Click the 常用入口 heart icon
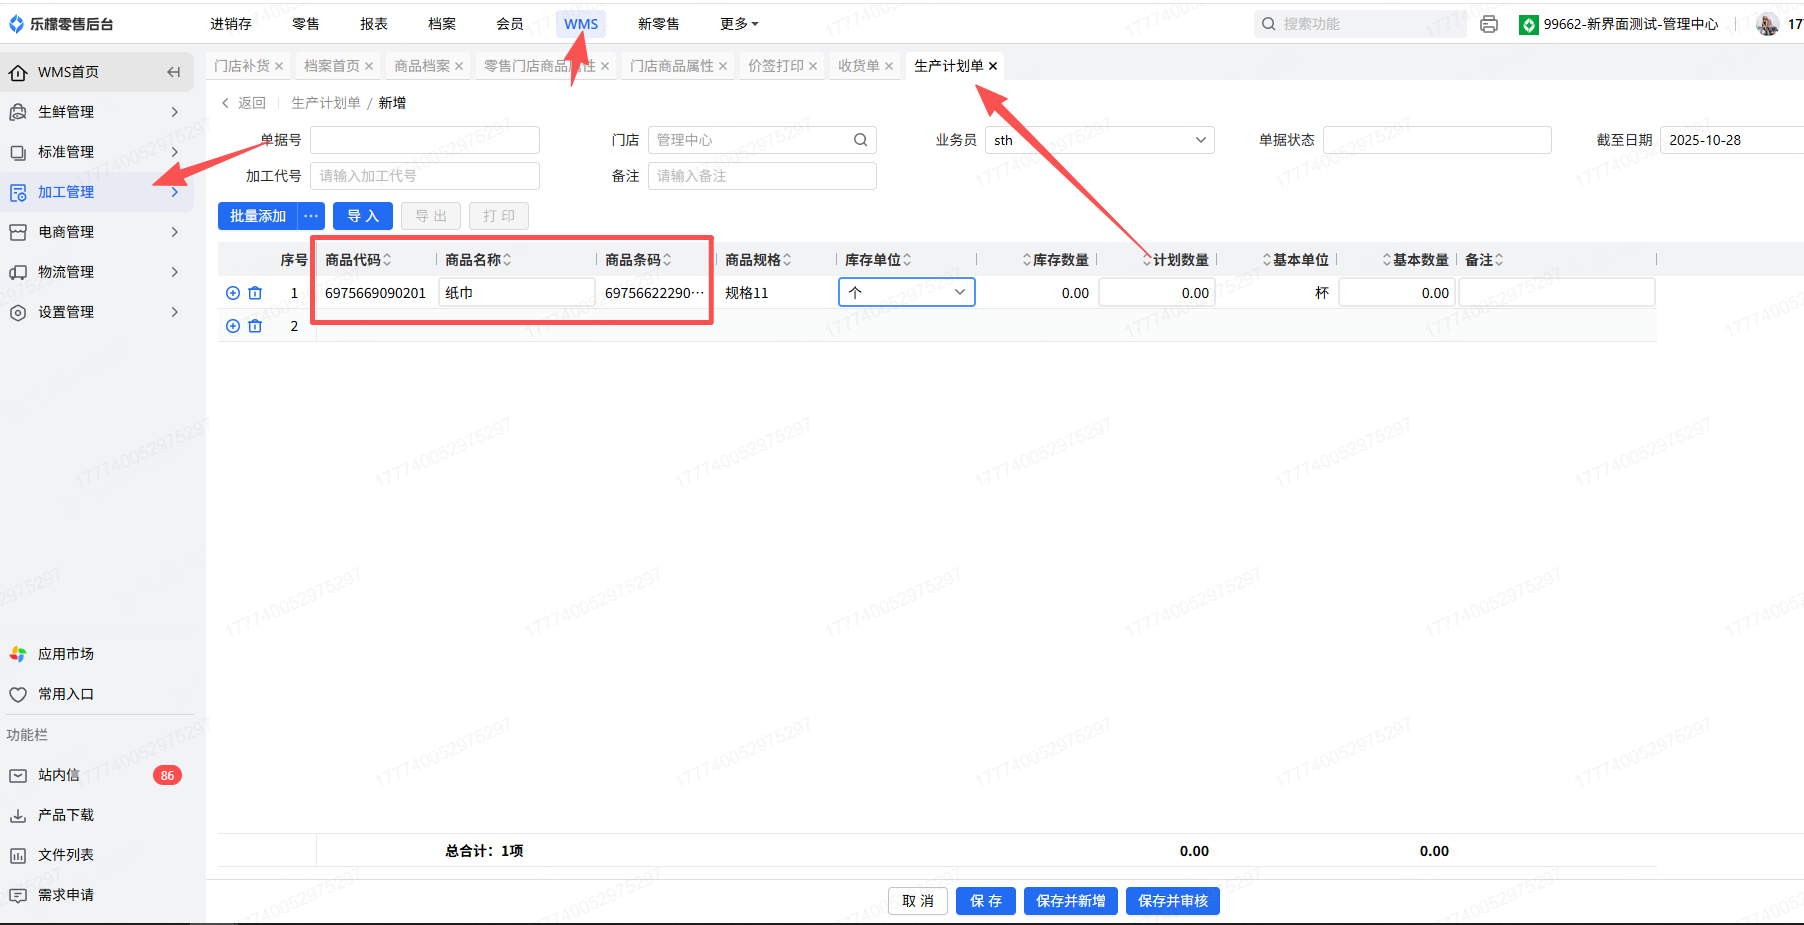 [18, 694]
